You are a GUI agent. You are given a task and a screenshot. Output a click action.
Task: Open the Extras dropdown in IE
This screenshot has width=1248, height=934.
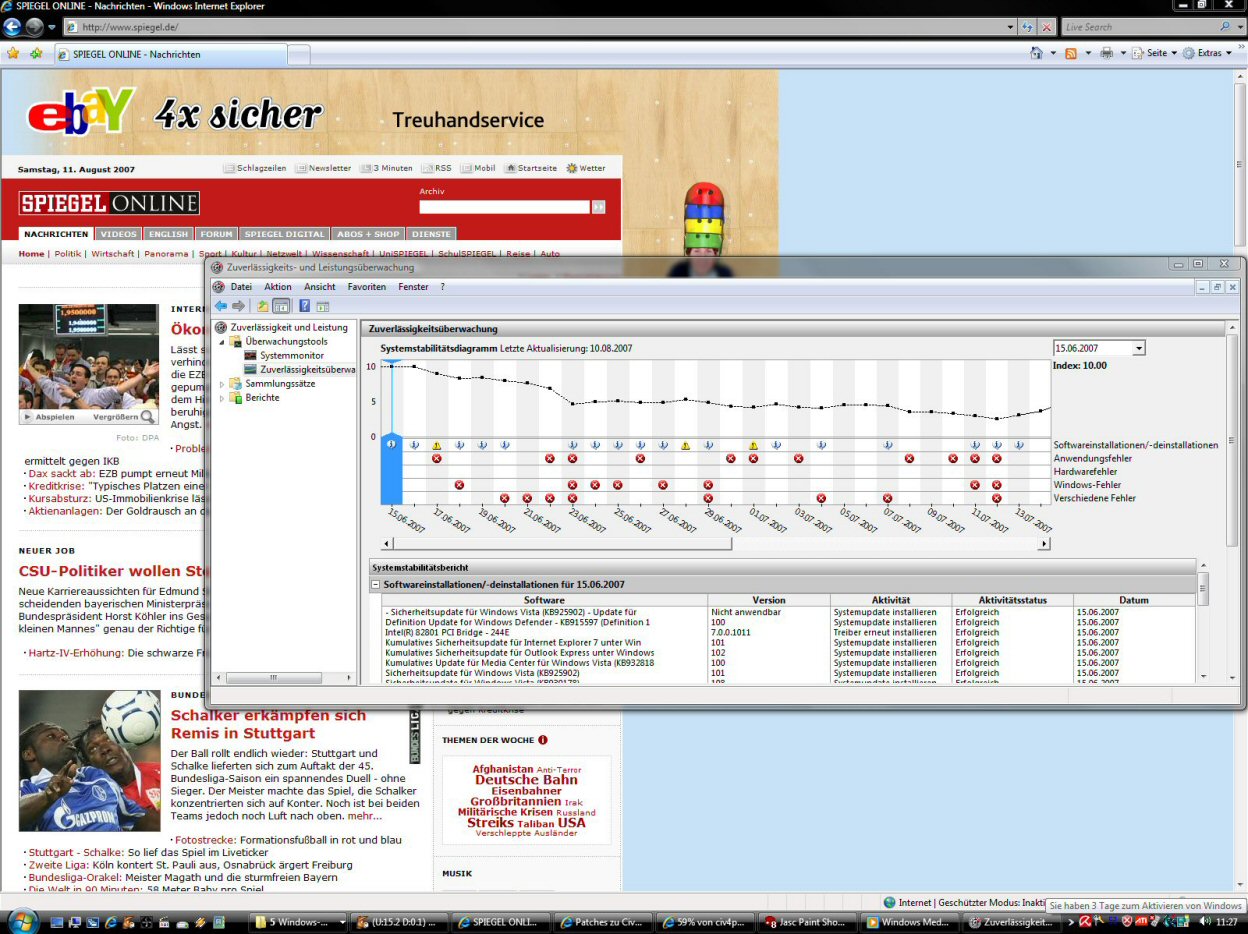point(1208,53)
